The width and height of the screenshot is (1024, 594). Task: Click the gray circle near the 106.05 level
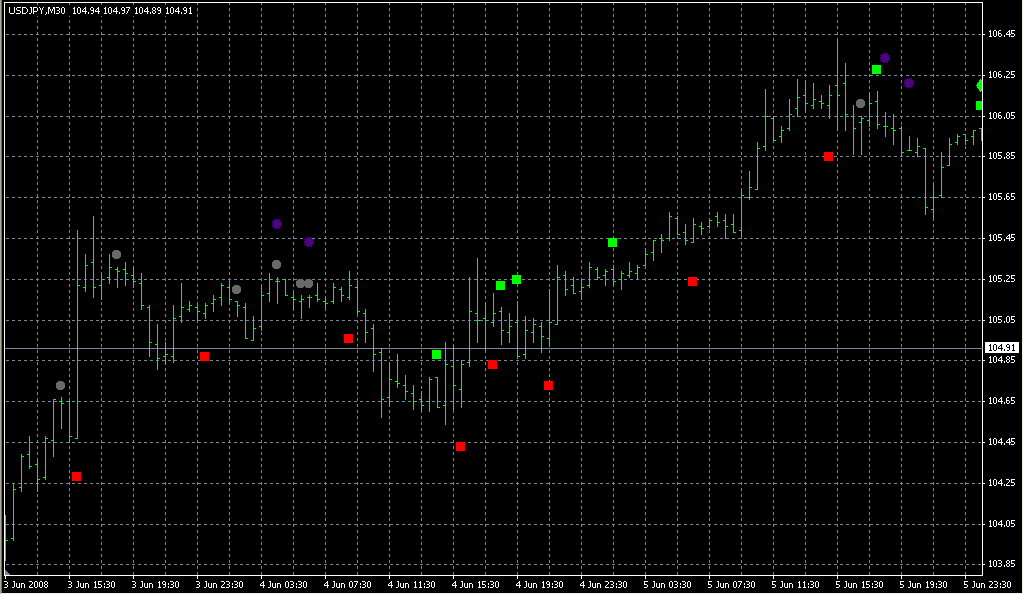pyautogui.click(x=860, y=103)
